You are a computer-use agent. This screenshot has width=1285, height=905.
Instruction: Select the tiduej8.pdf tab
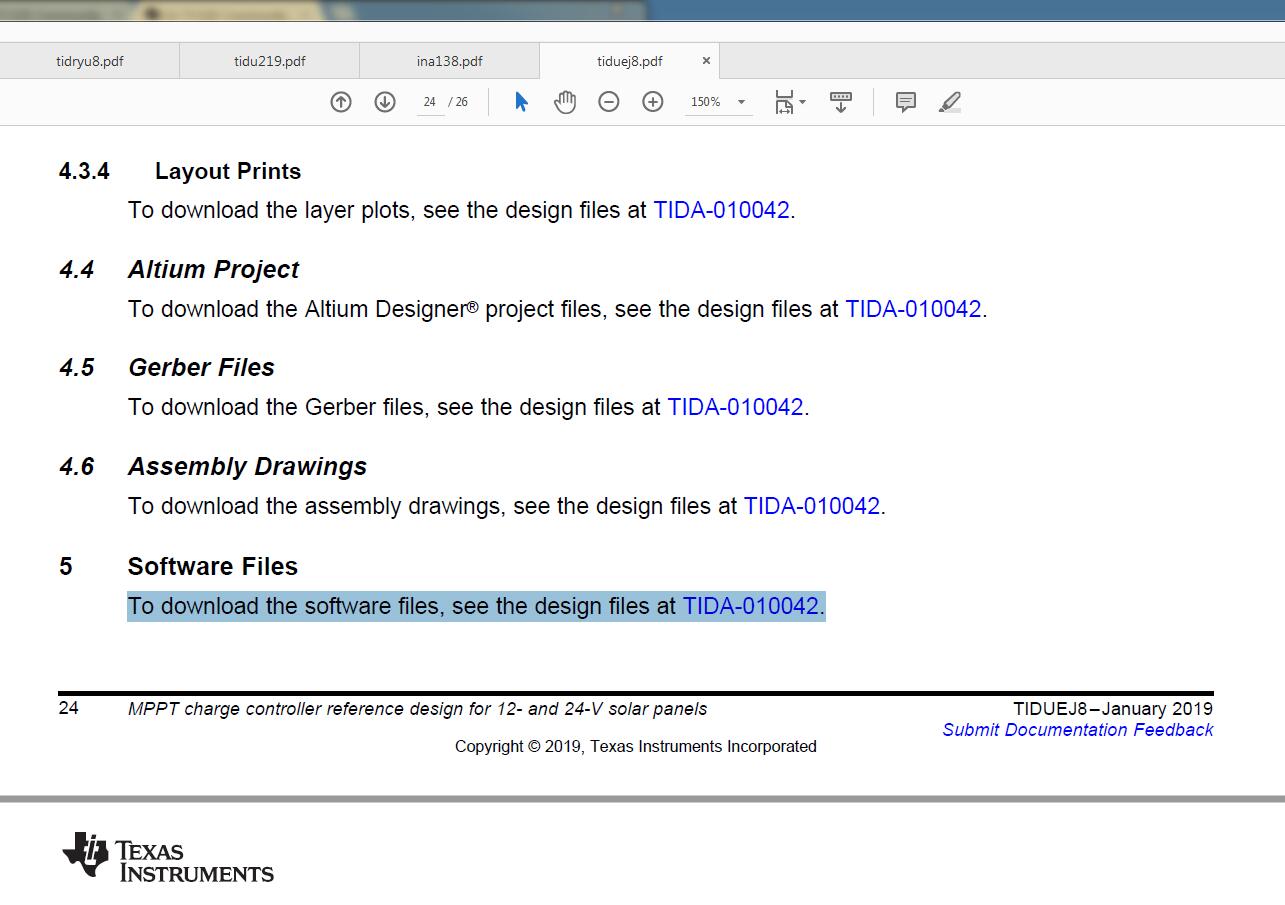click(x=630, y=61)
